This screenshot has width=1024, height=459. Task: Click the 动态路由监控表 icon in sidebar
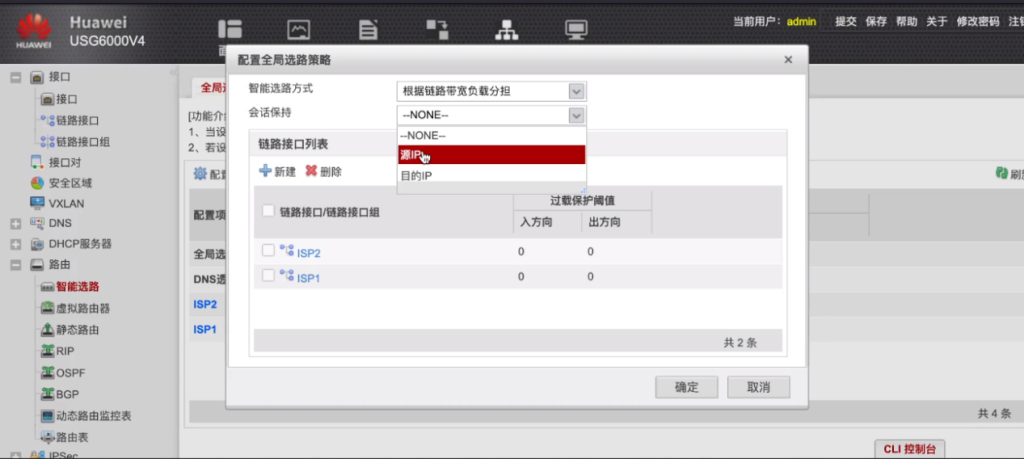click(47, 416)
